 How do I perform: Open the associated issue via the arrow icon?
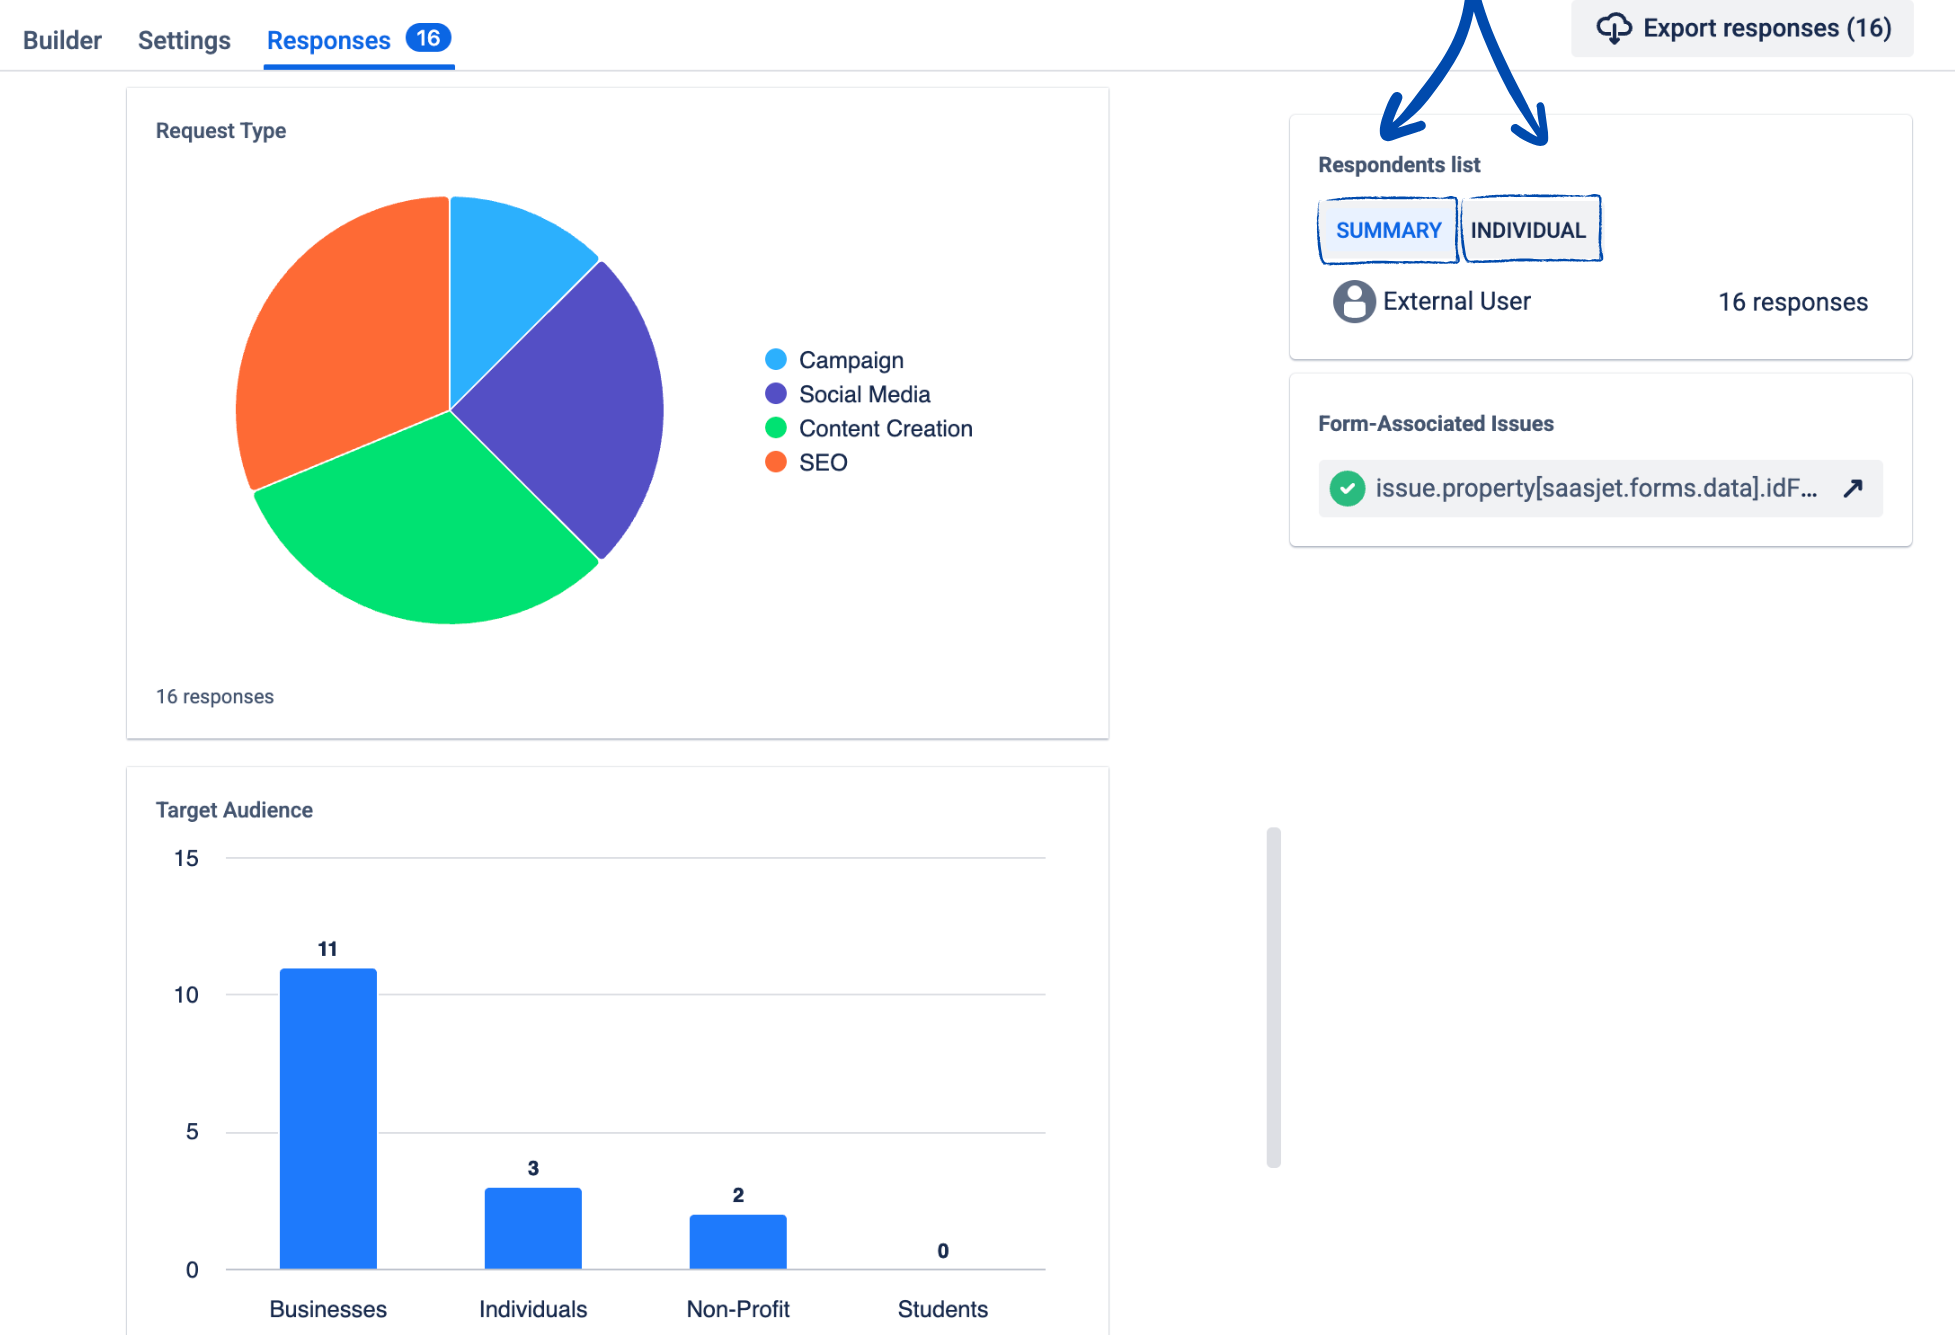1853,488
